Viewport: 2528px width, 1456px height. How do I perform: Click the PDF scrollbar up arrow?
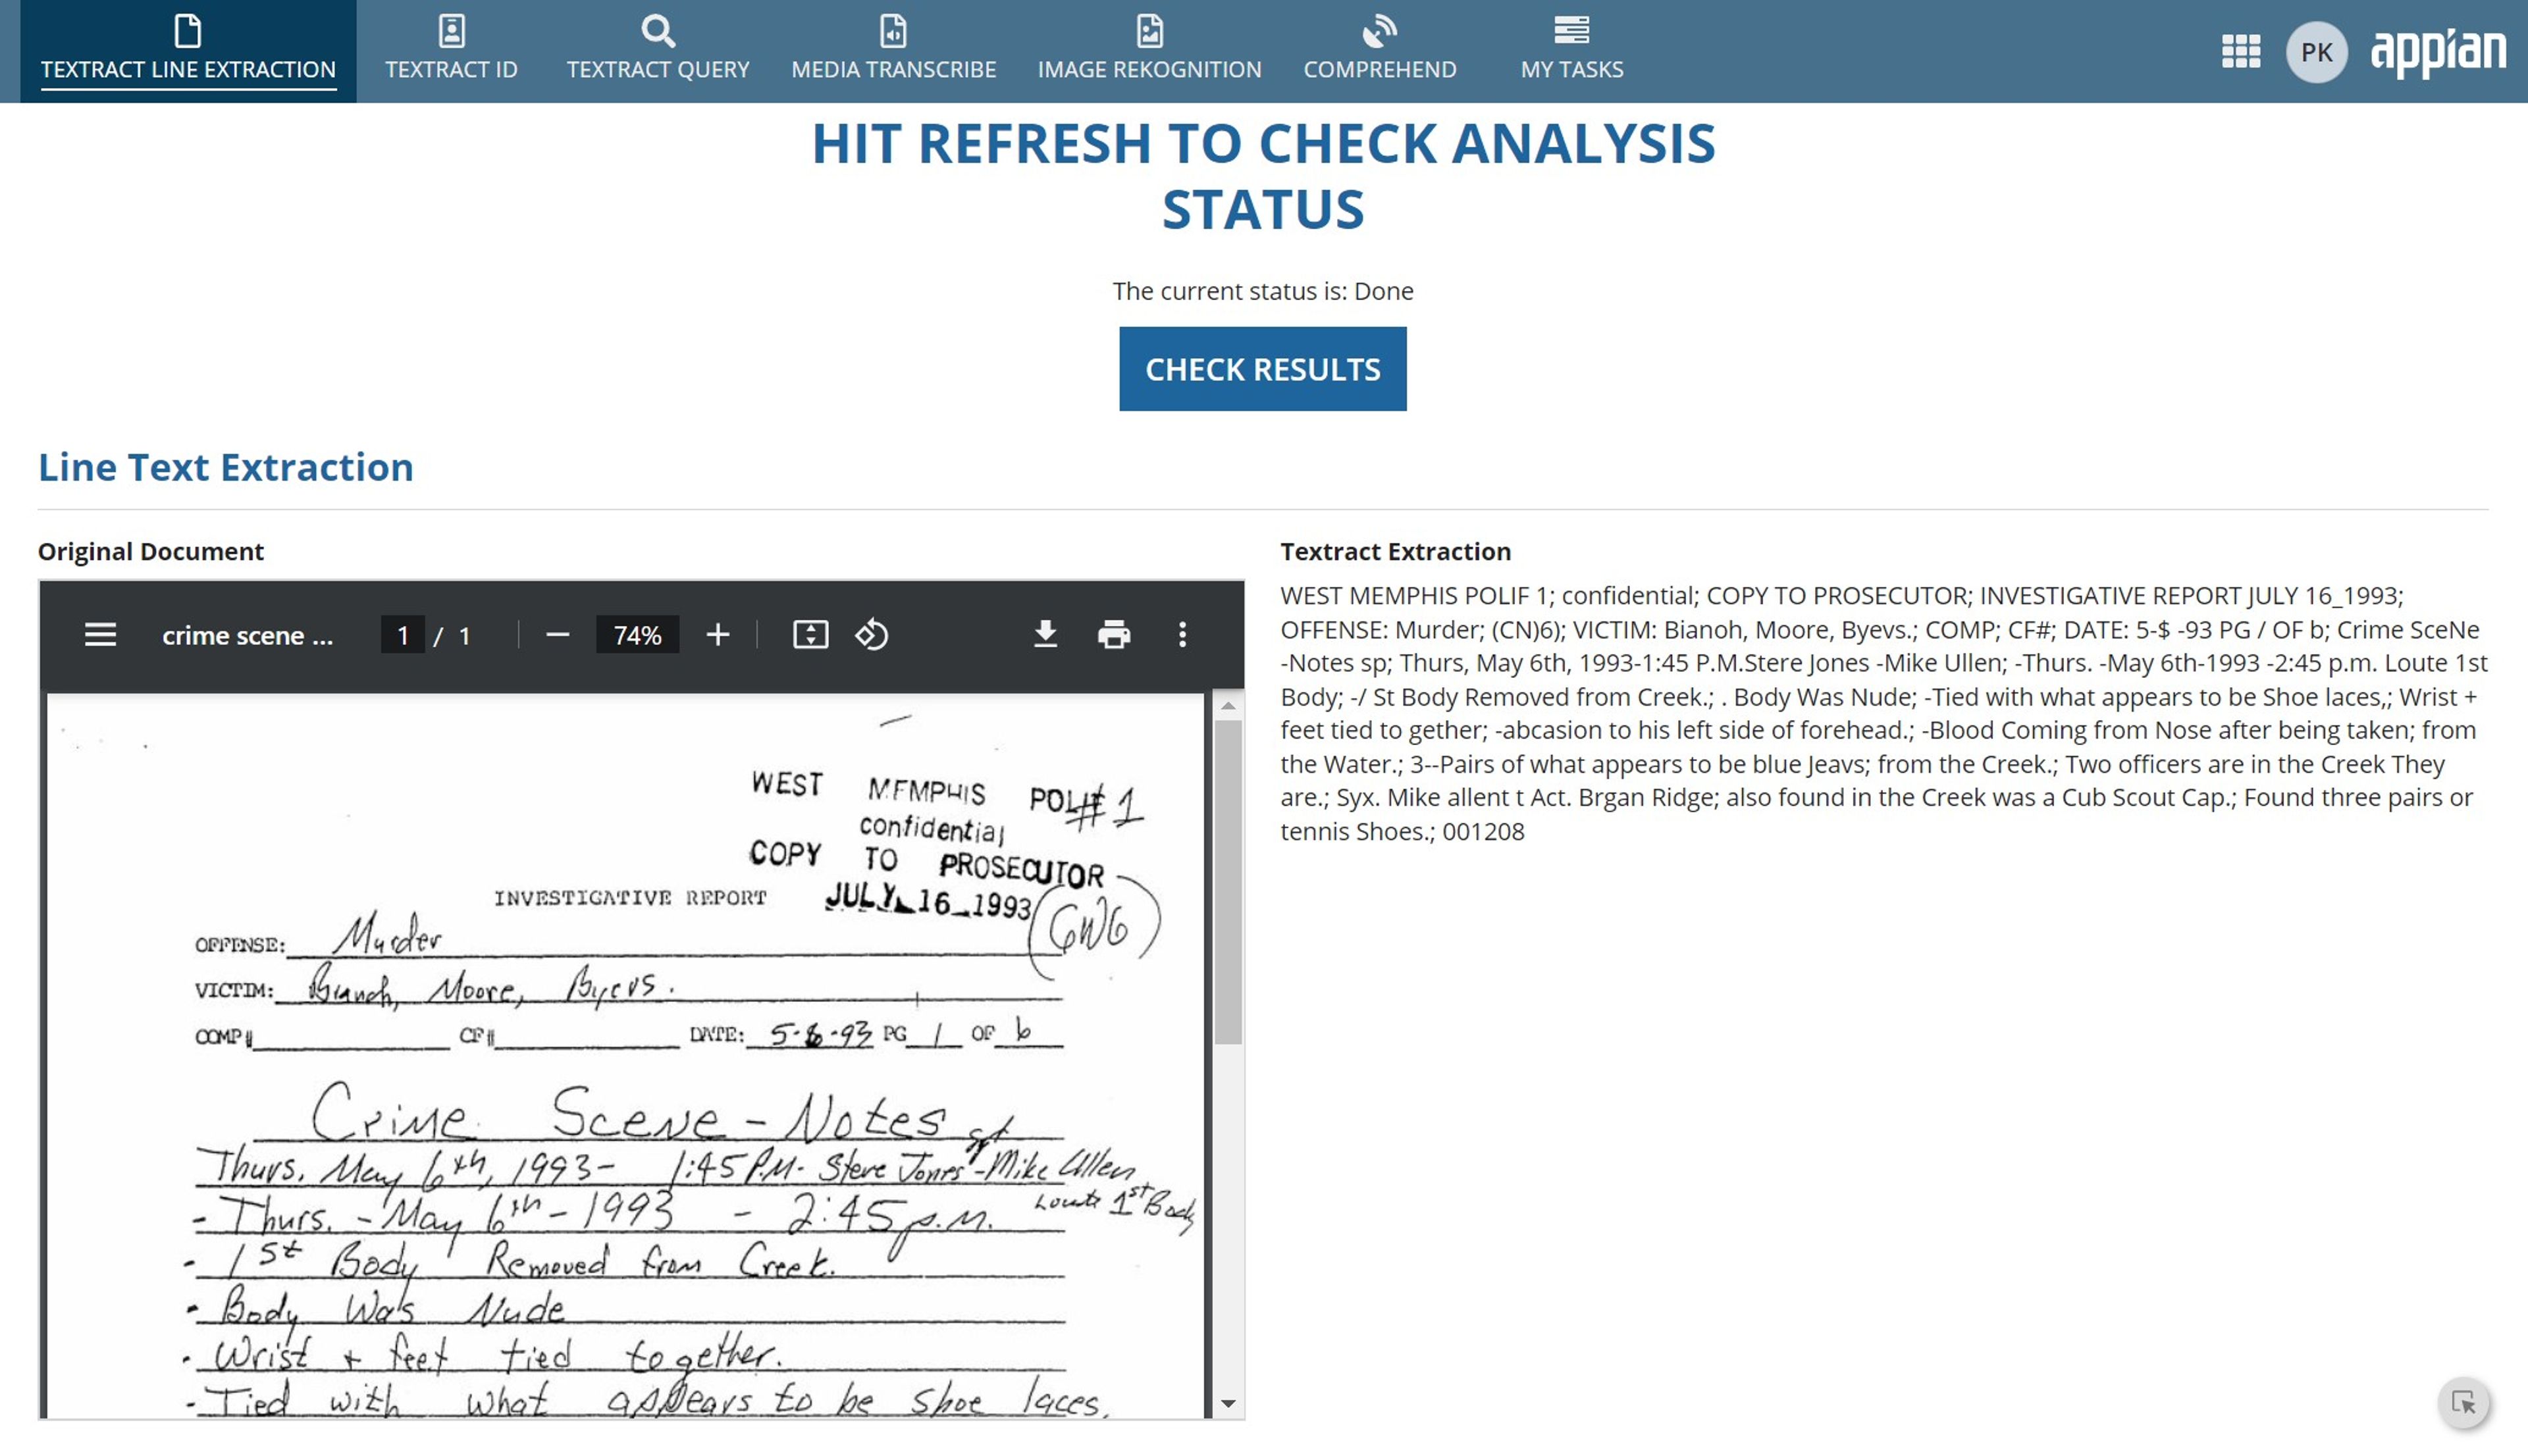click(x=1228, y=706)
